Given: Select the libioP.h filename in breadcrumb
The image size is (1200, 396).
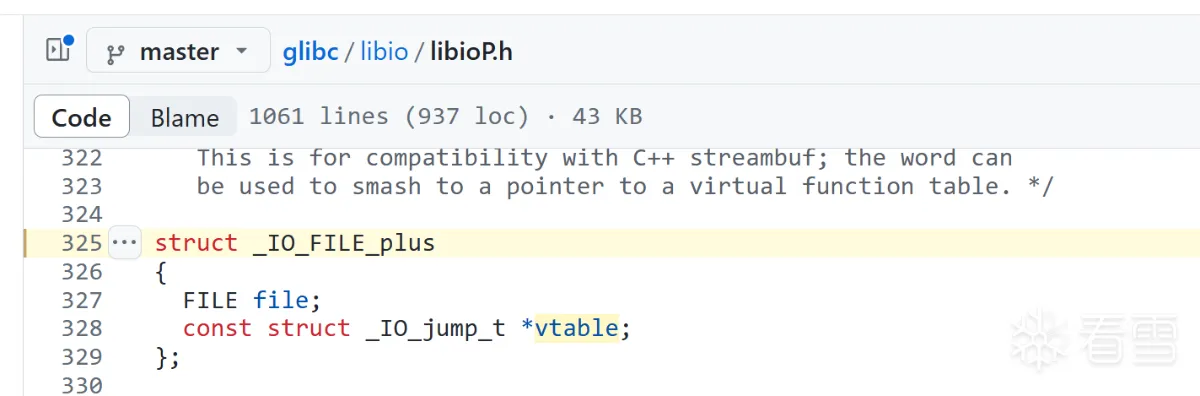Looking at the screenshot, I should (x=471, y=51).
